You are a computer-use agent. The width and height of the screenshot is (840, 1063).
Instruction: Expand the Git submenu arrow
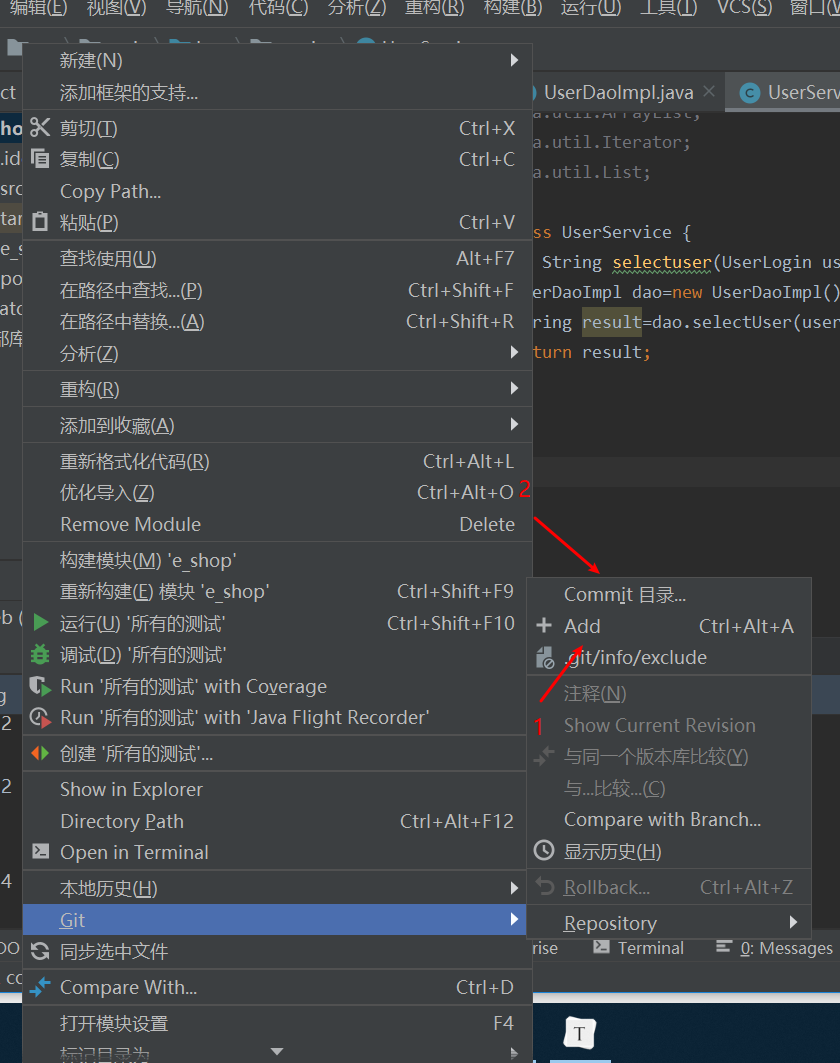(x=515, y=919)
